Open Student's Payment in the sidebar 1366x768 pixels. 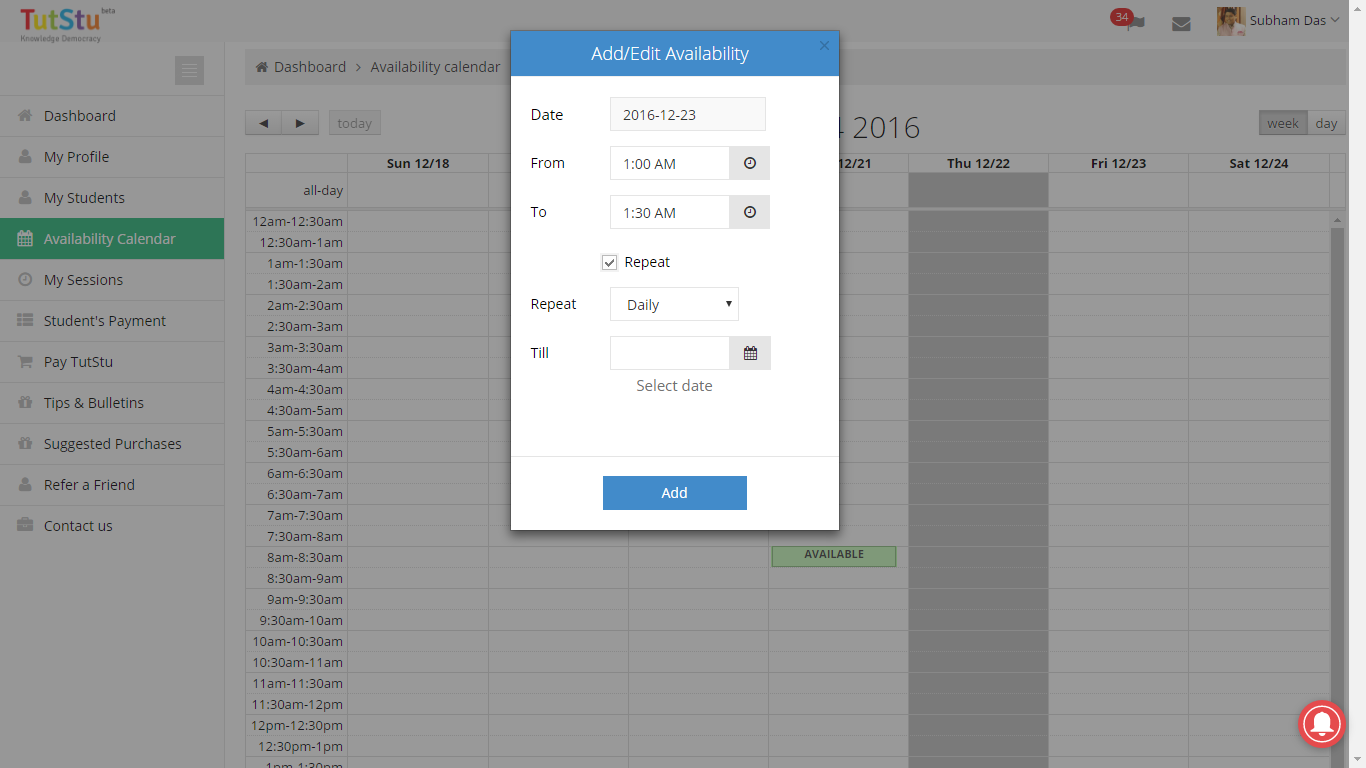click(x=112, y=321)
